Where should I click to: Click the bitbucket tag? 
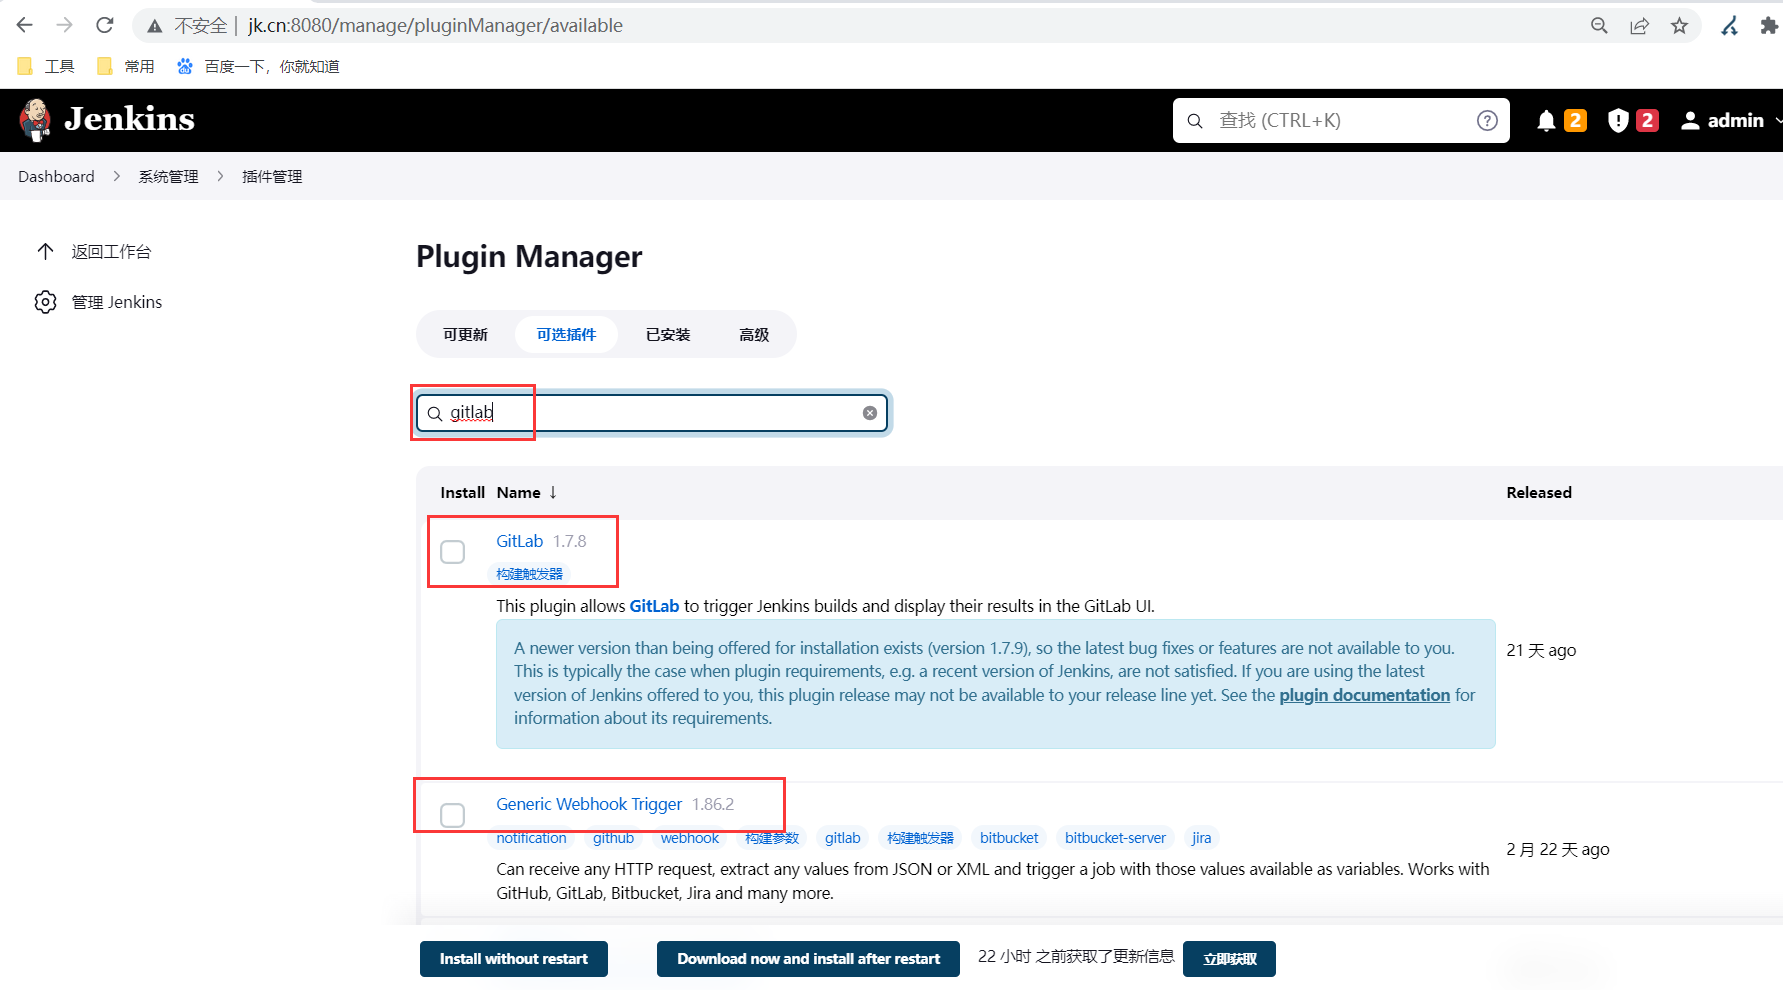(x=1009, y=838)
